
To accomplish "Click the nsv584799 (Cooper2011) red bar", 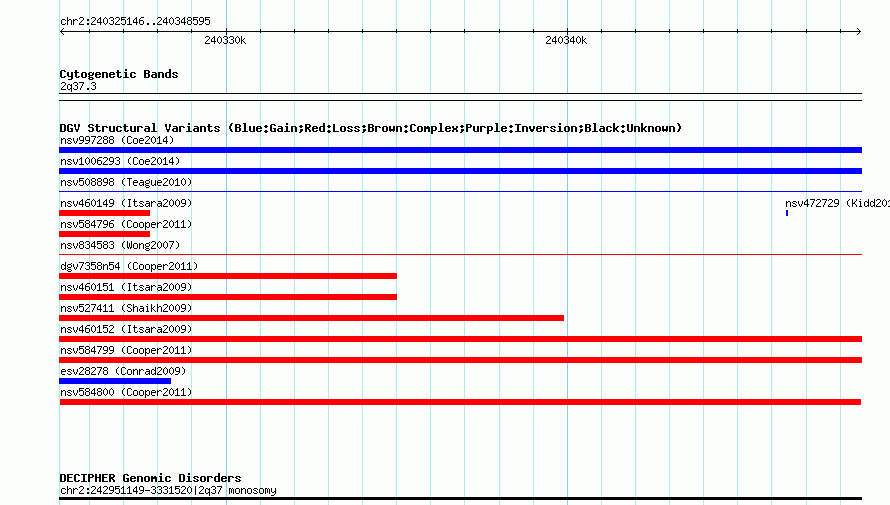I will [x=460, y=360].
